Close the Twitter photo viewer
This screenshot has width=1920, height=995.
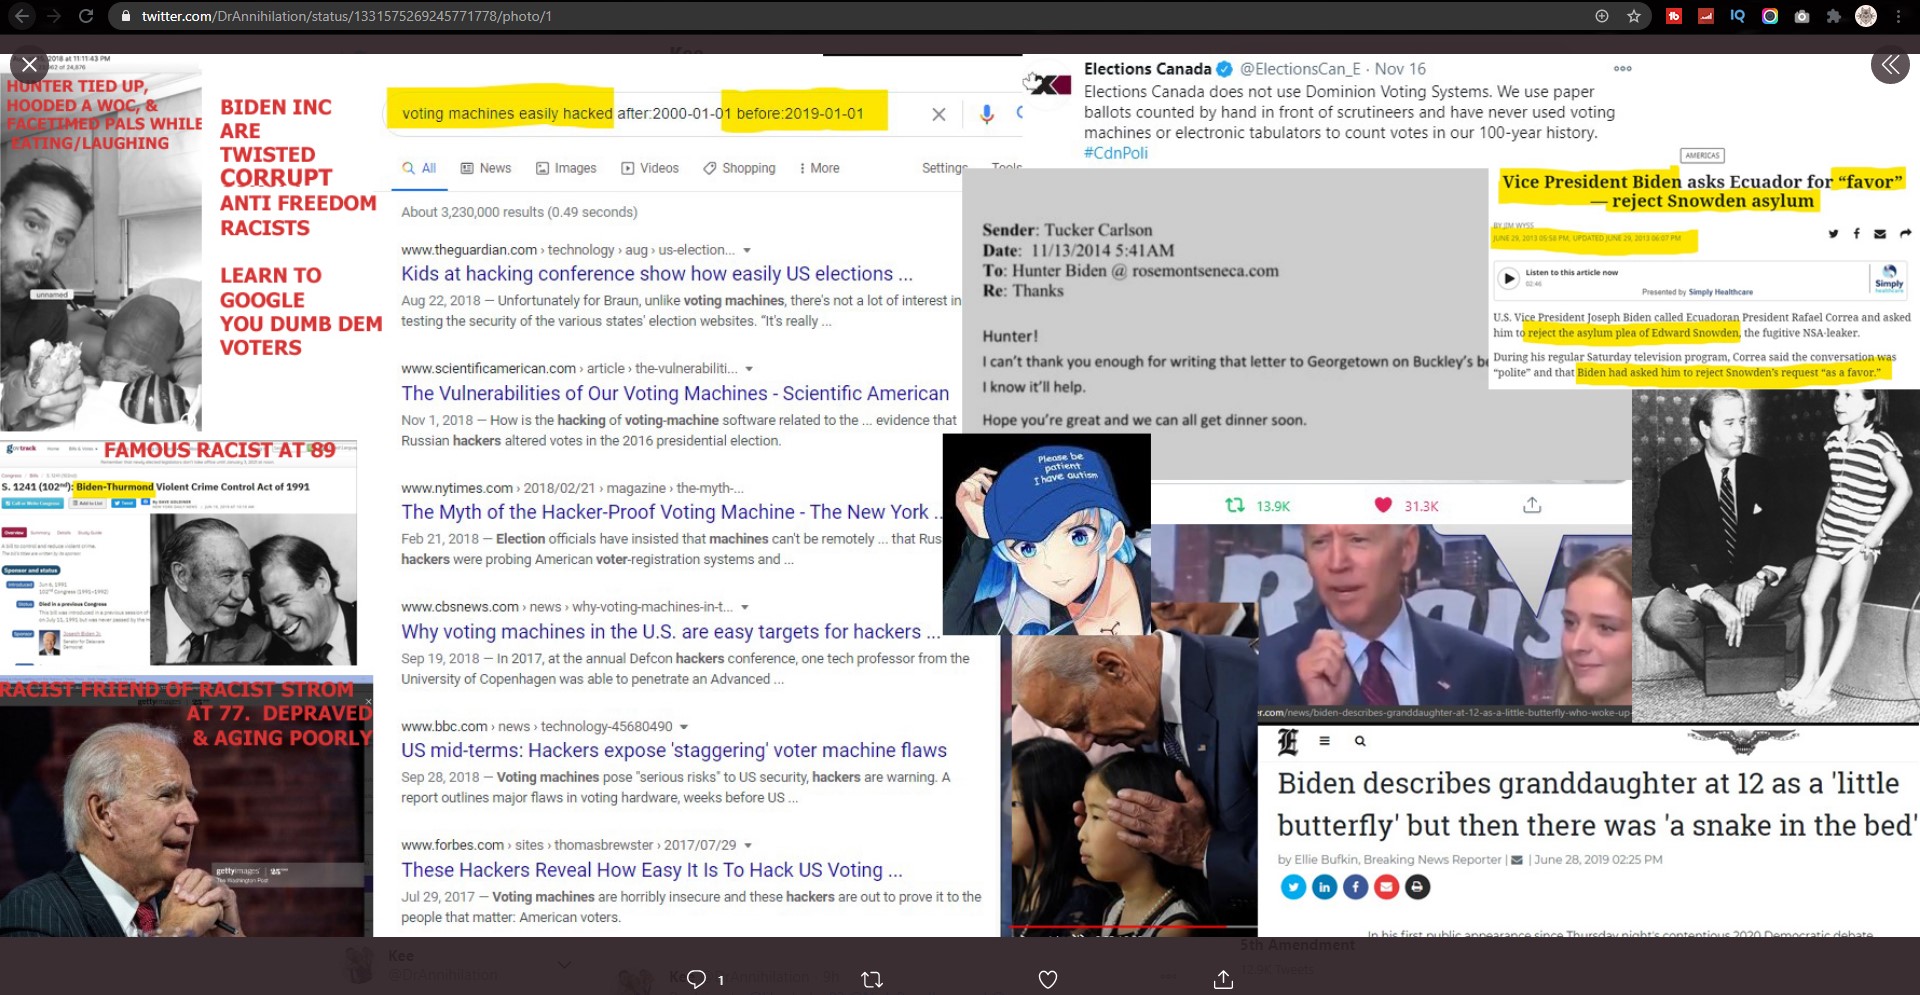[x=30, y=65]
